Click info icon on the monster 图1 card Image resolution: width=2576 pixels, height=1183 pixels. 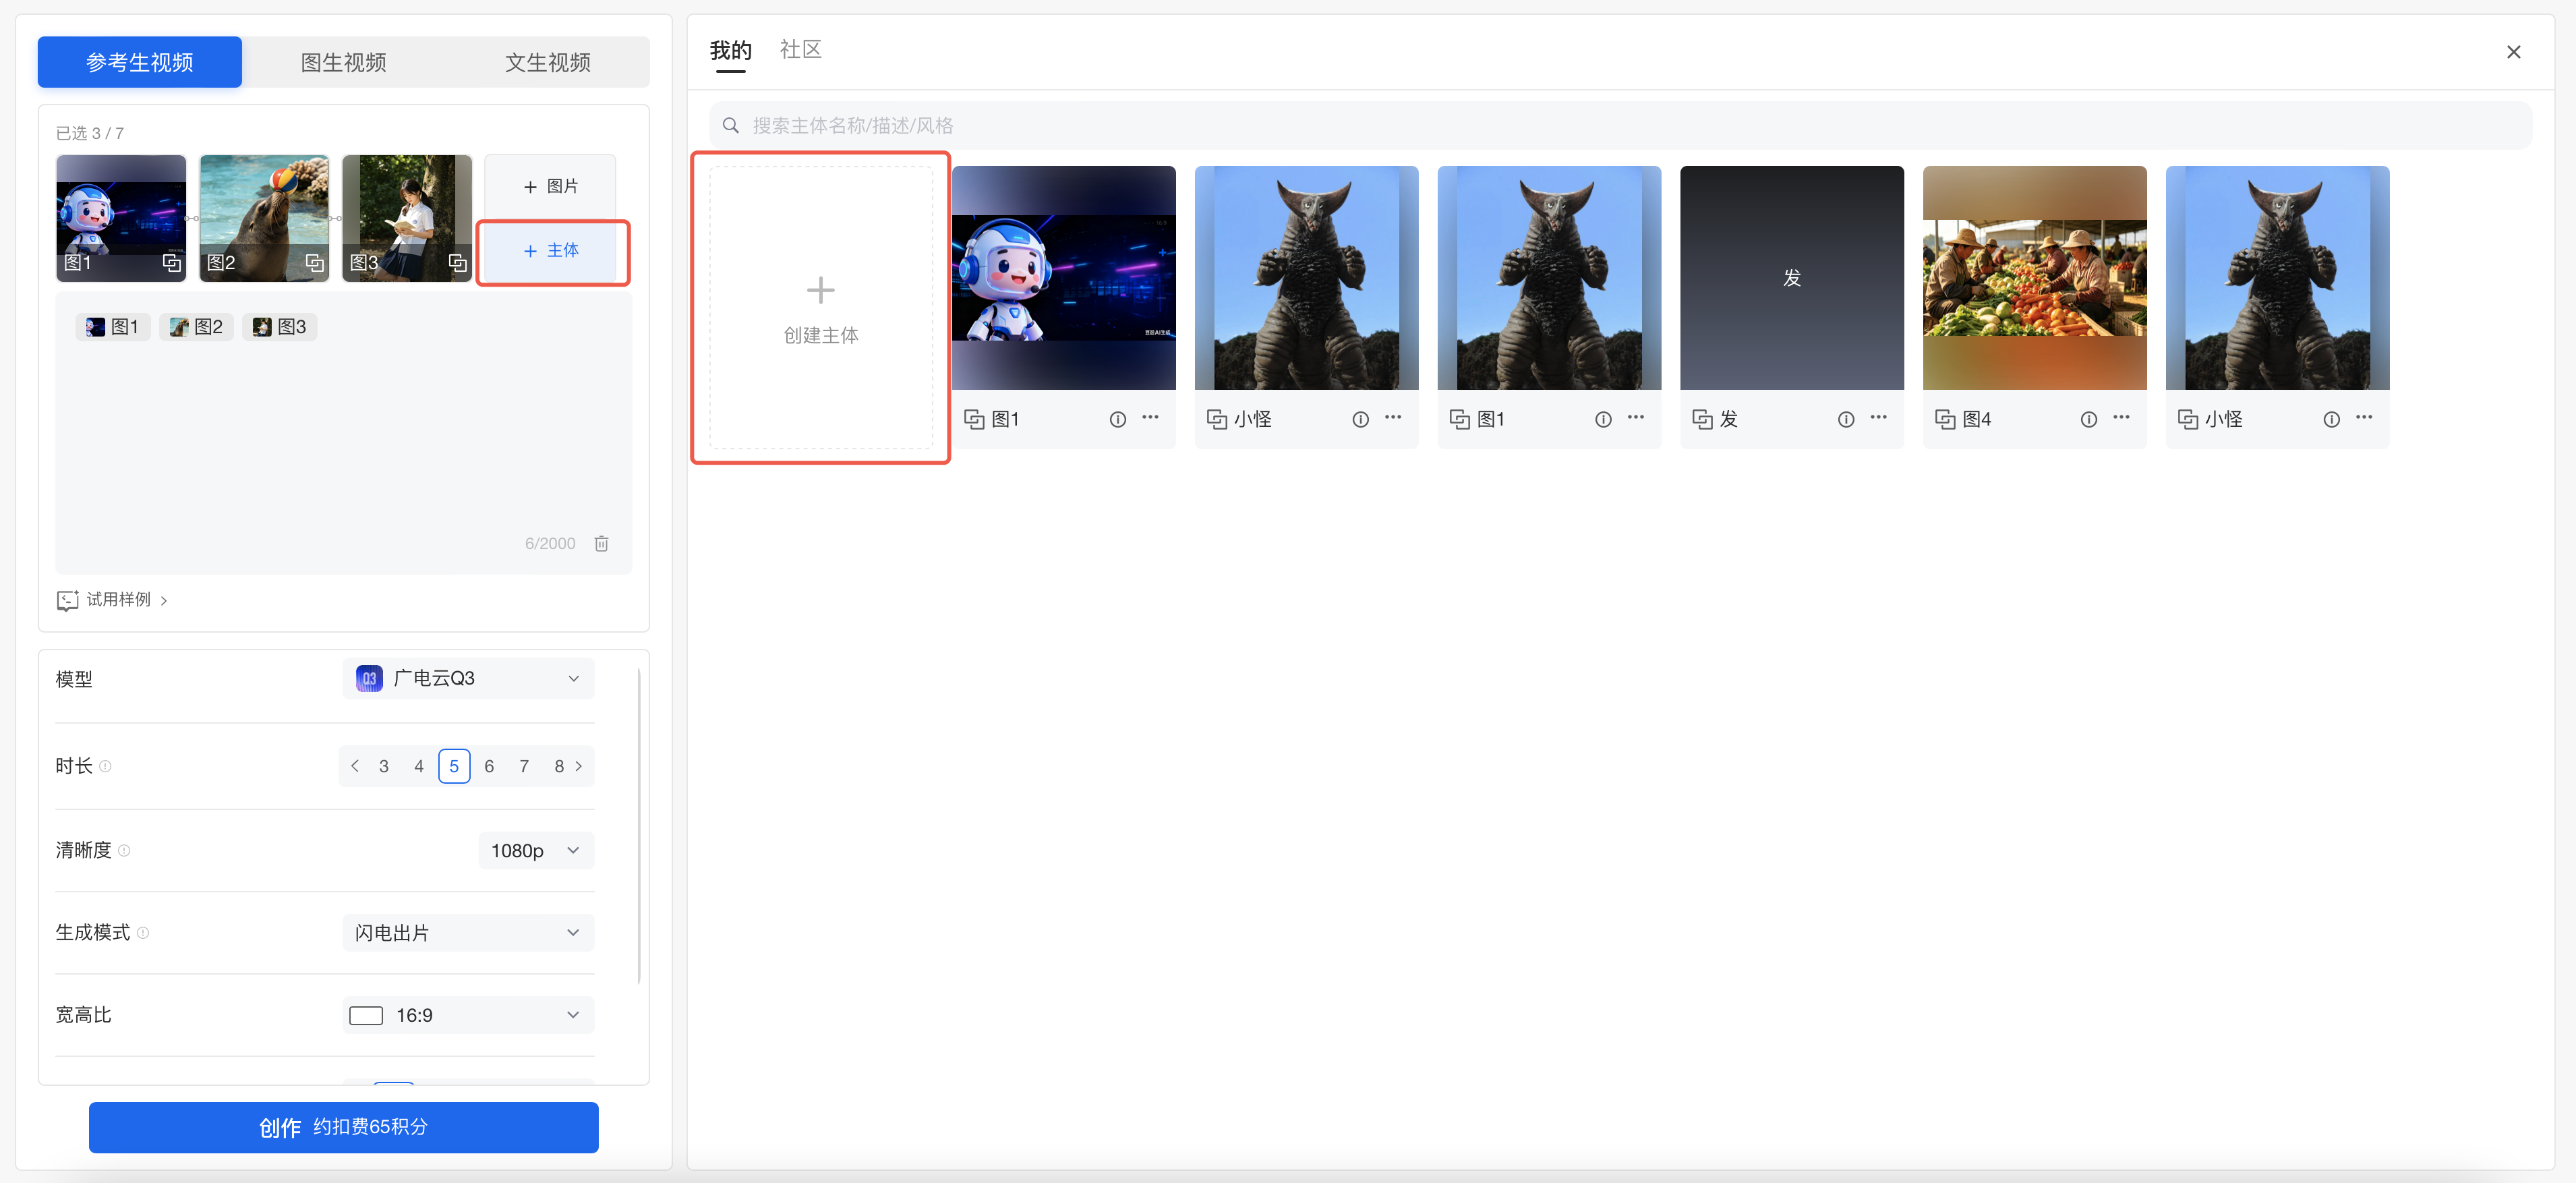click(x=1603, y=419)
